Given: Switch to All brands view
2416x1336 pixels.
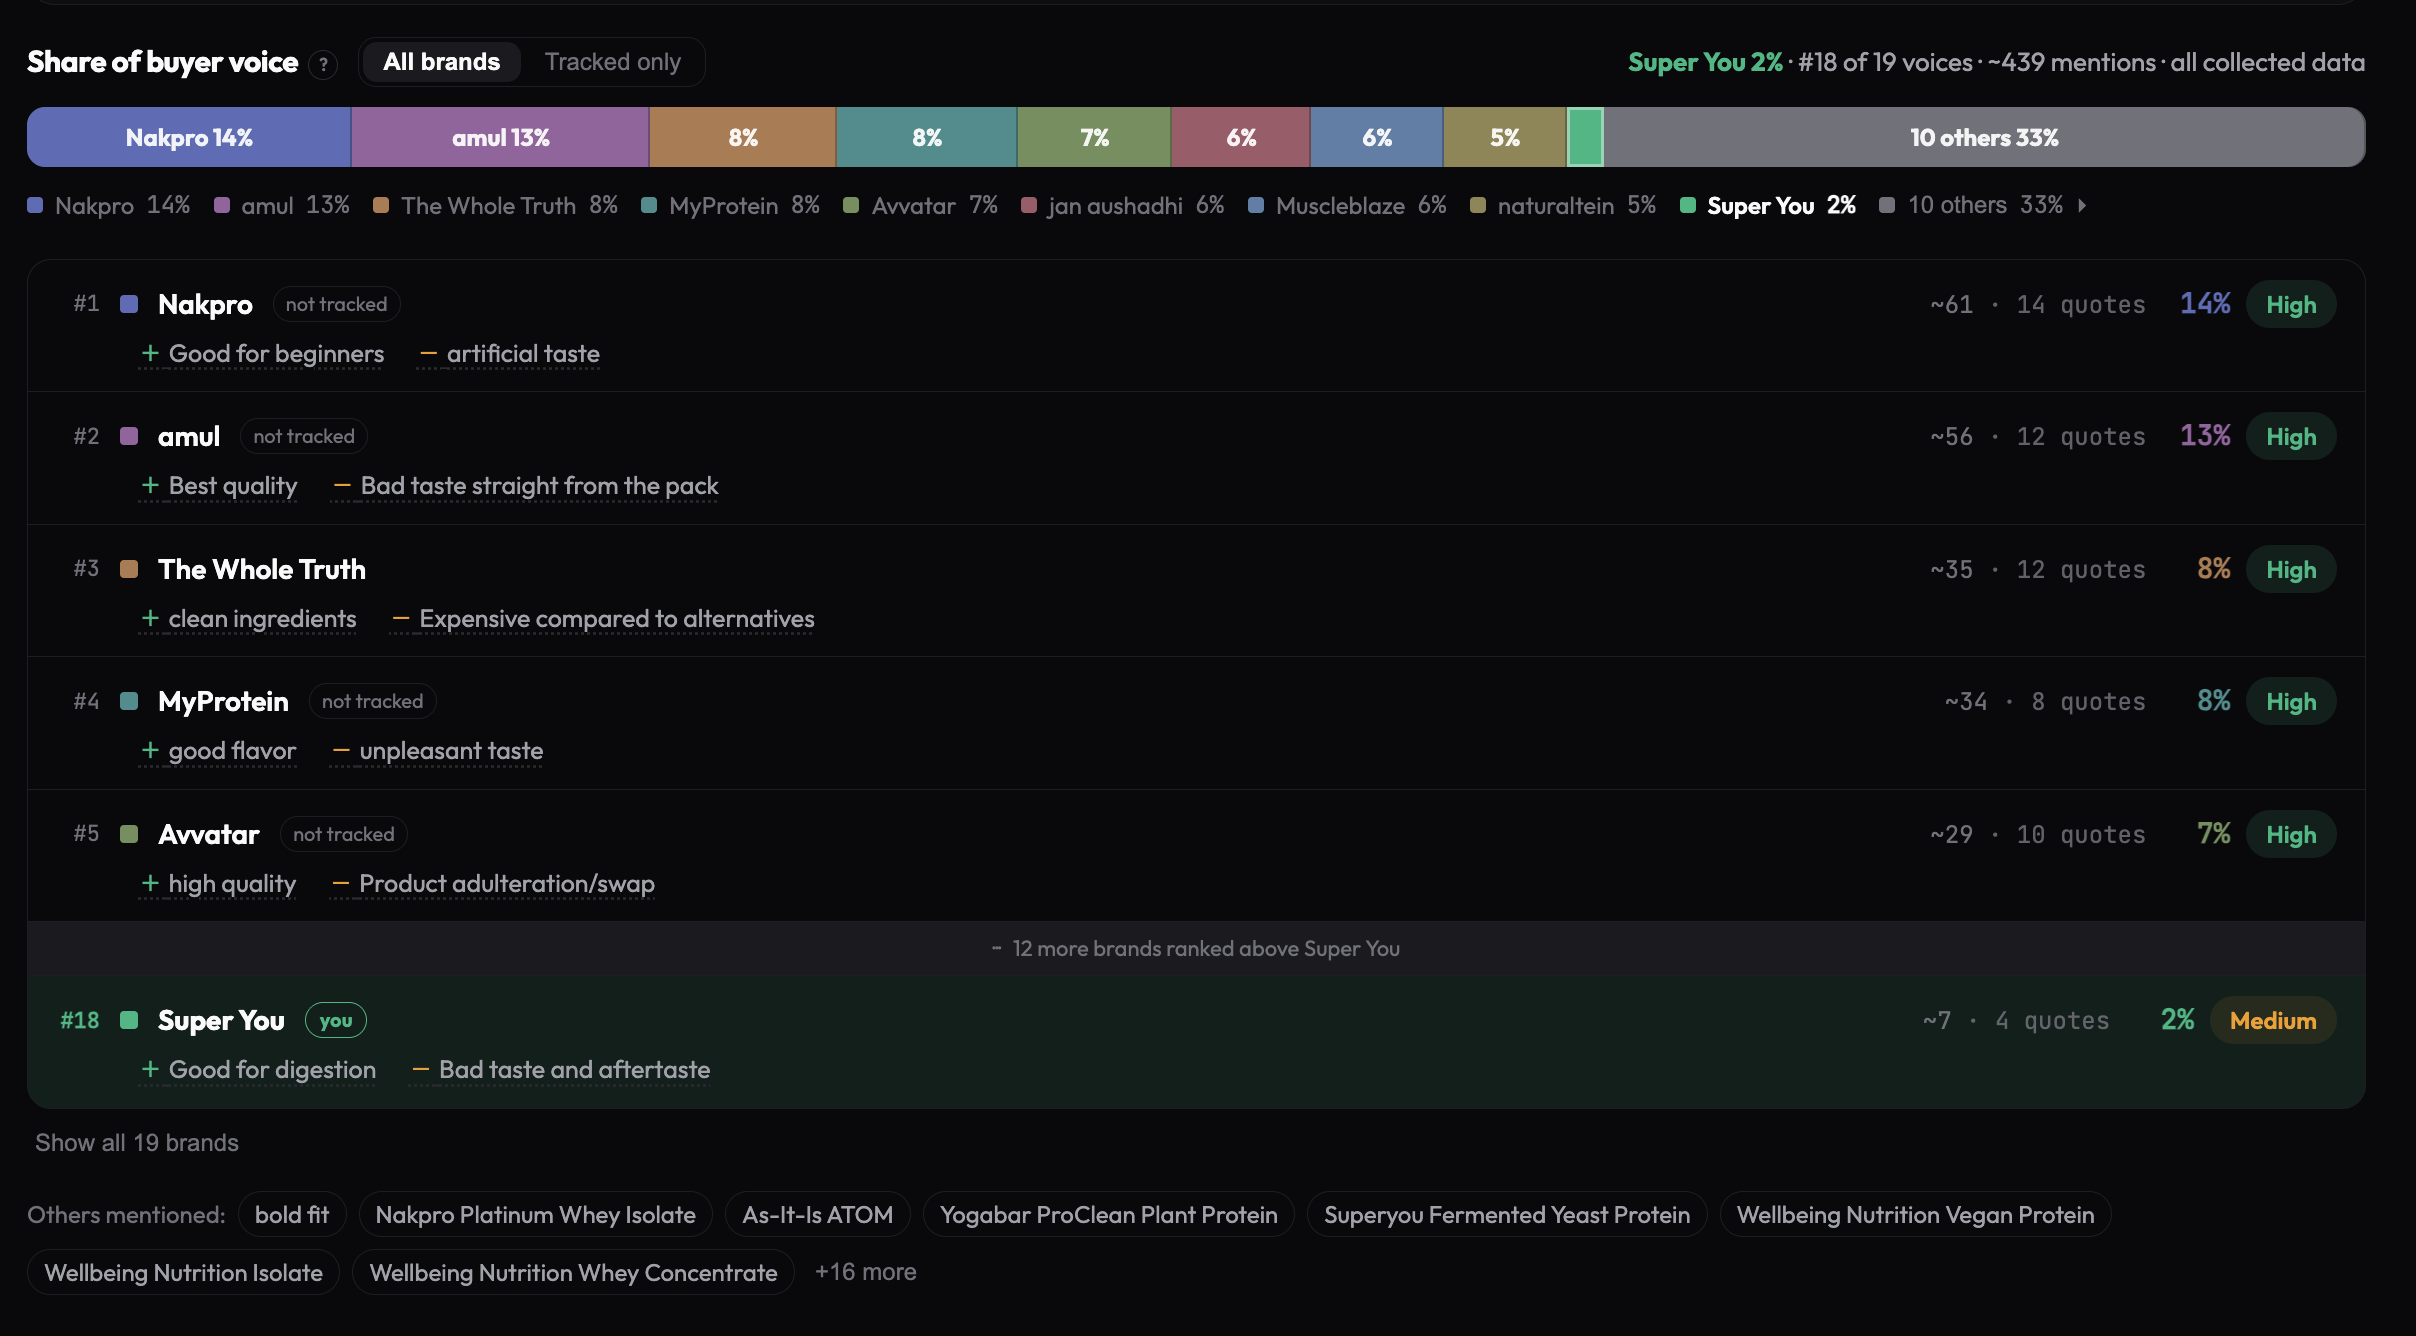Looking at the screenshot, I should (x=441, y=62).
